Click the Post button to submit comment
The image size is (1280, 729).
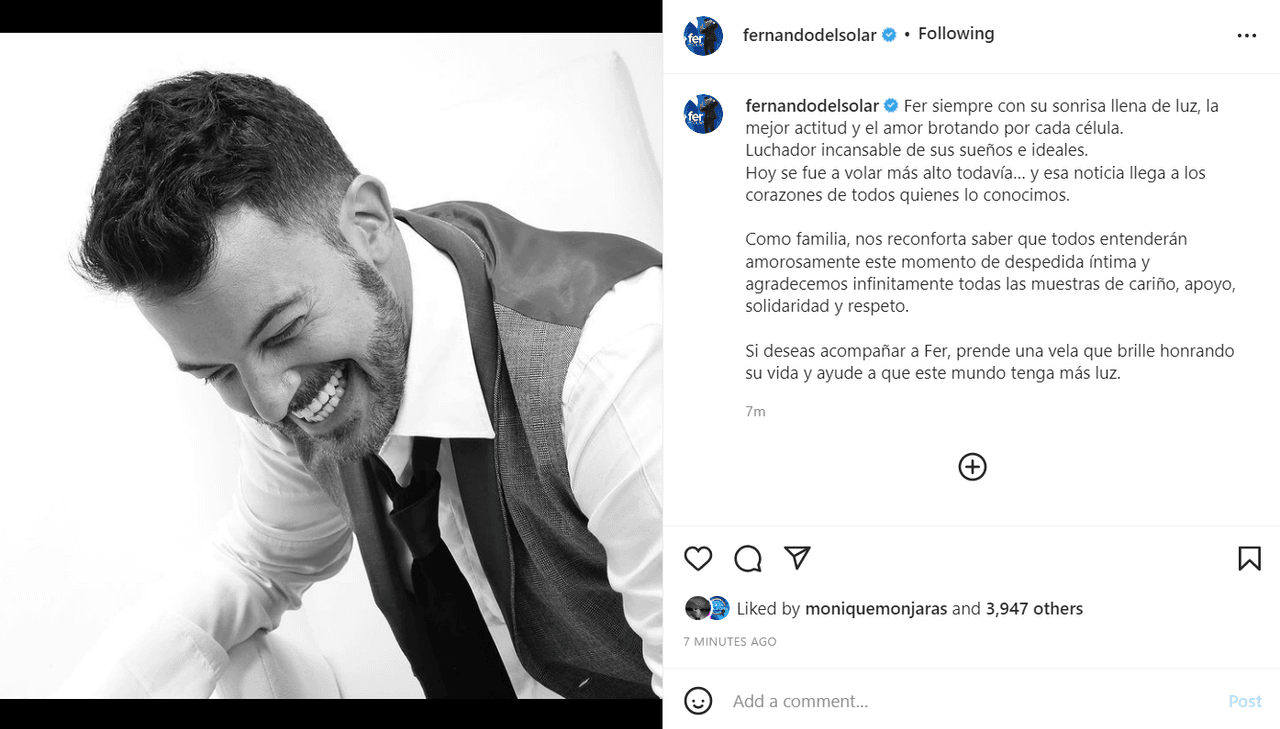[x=1245, y=701]
